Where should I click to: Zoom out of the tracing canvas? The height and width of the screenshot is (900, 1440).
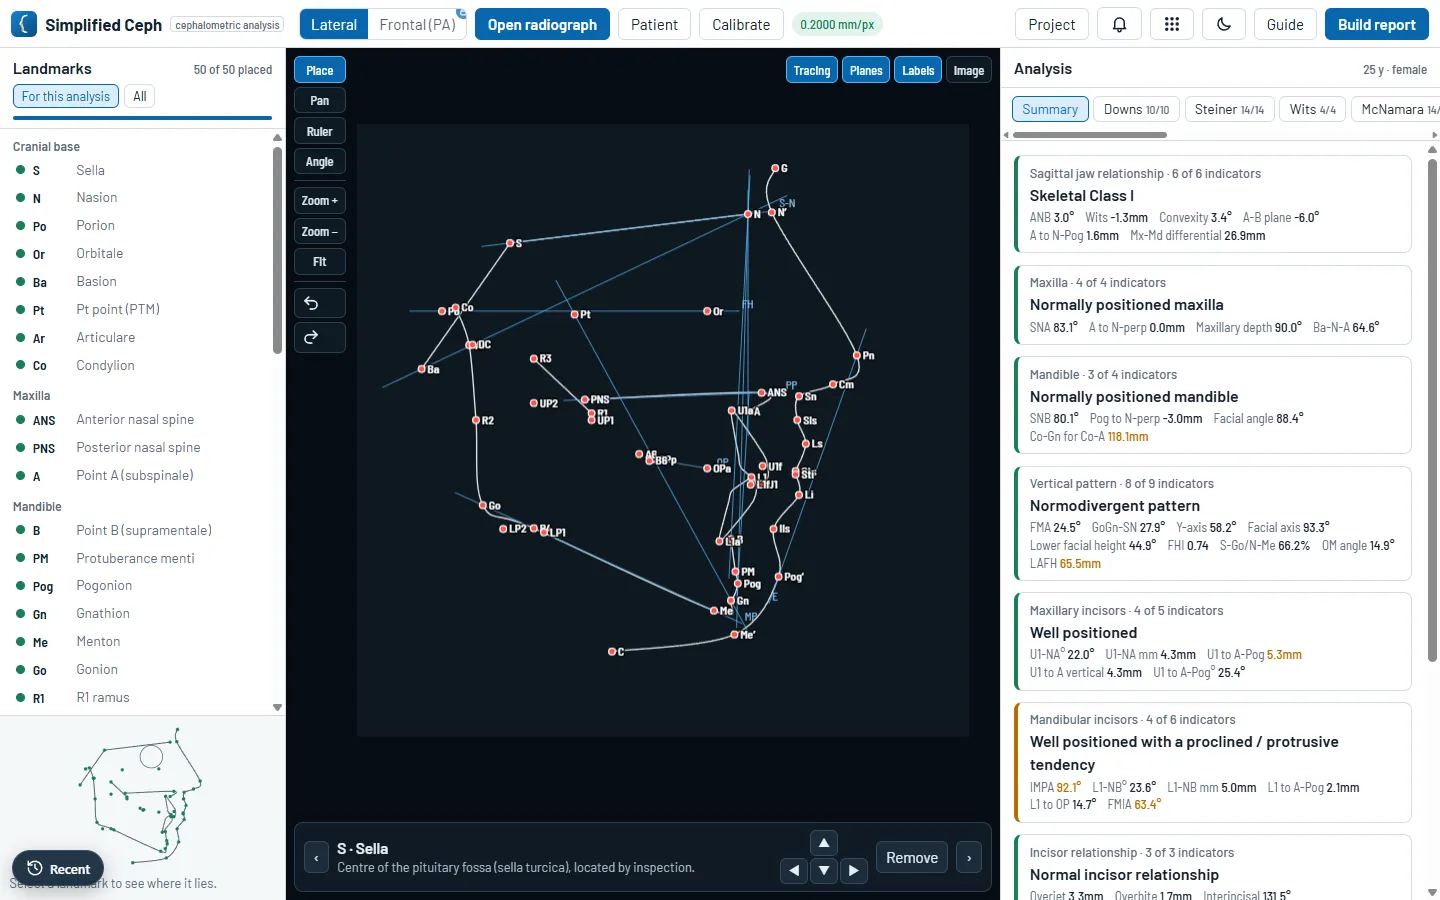(320, 231)
